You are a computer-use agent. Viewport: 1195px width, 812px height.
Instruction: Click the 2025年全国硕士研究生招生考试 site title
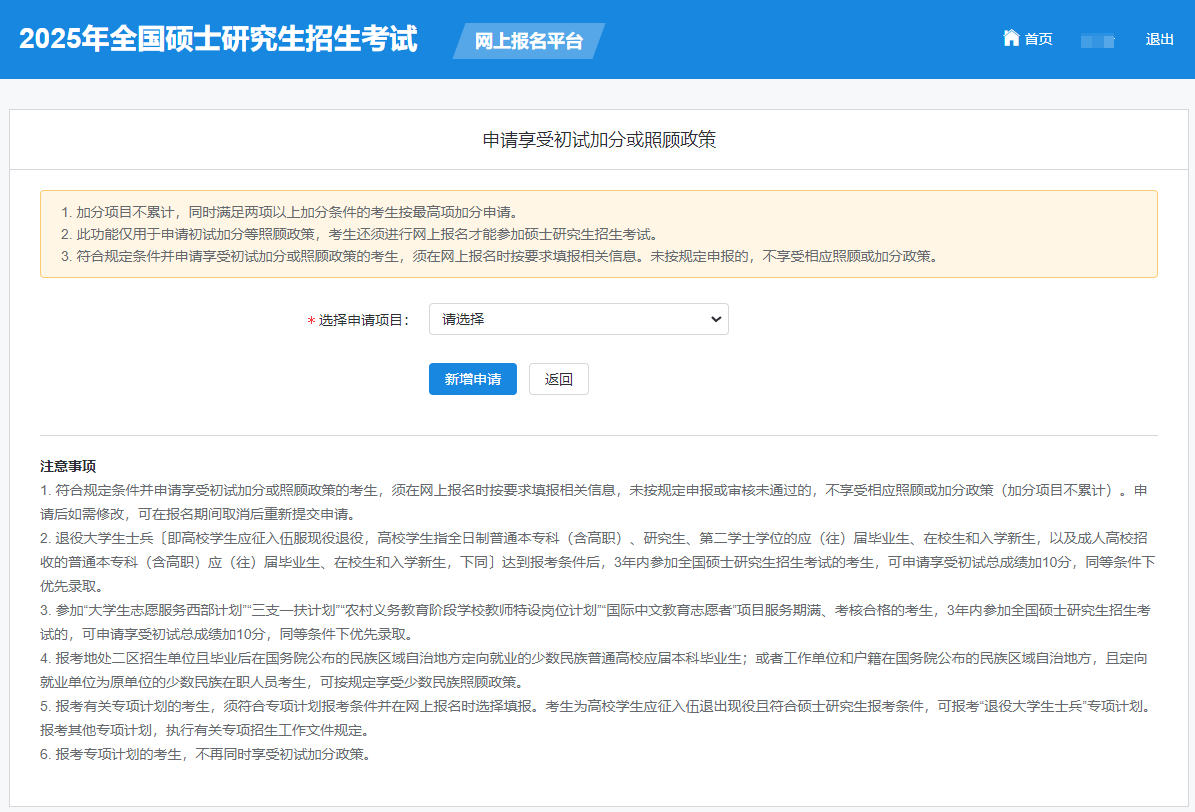[218, 39]
